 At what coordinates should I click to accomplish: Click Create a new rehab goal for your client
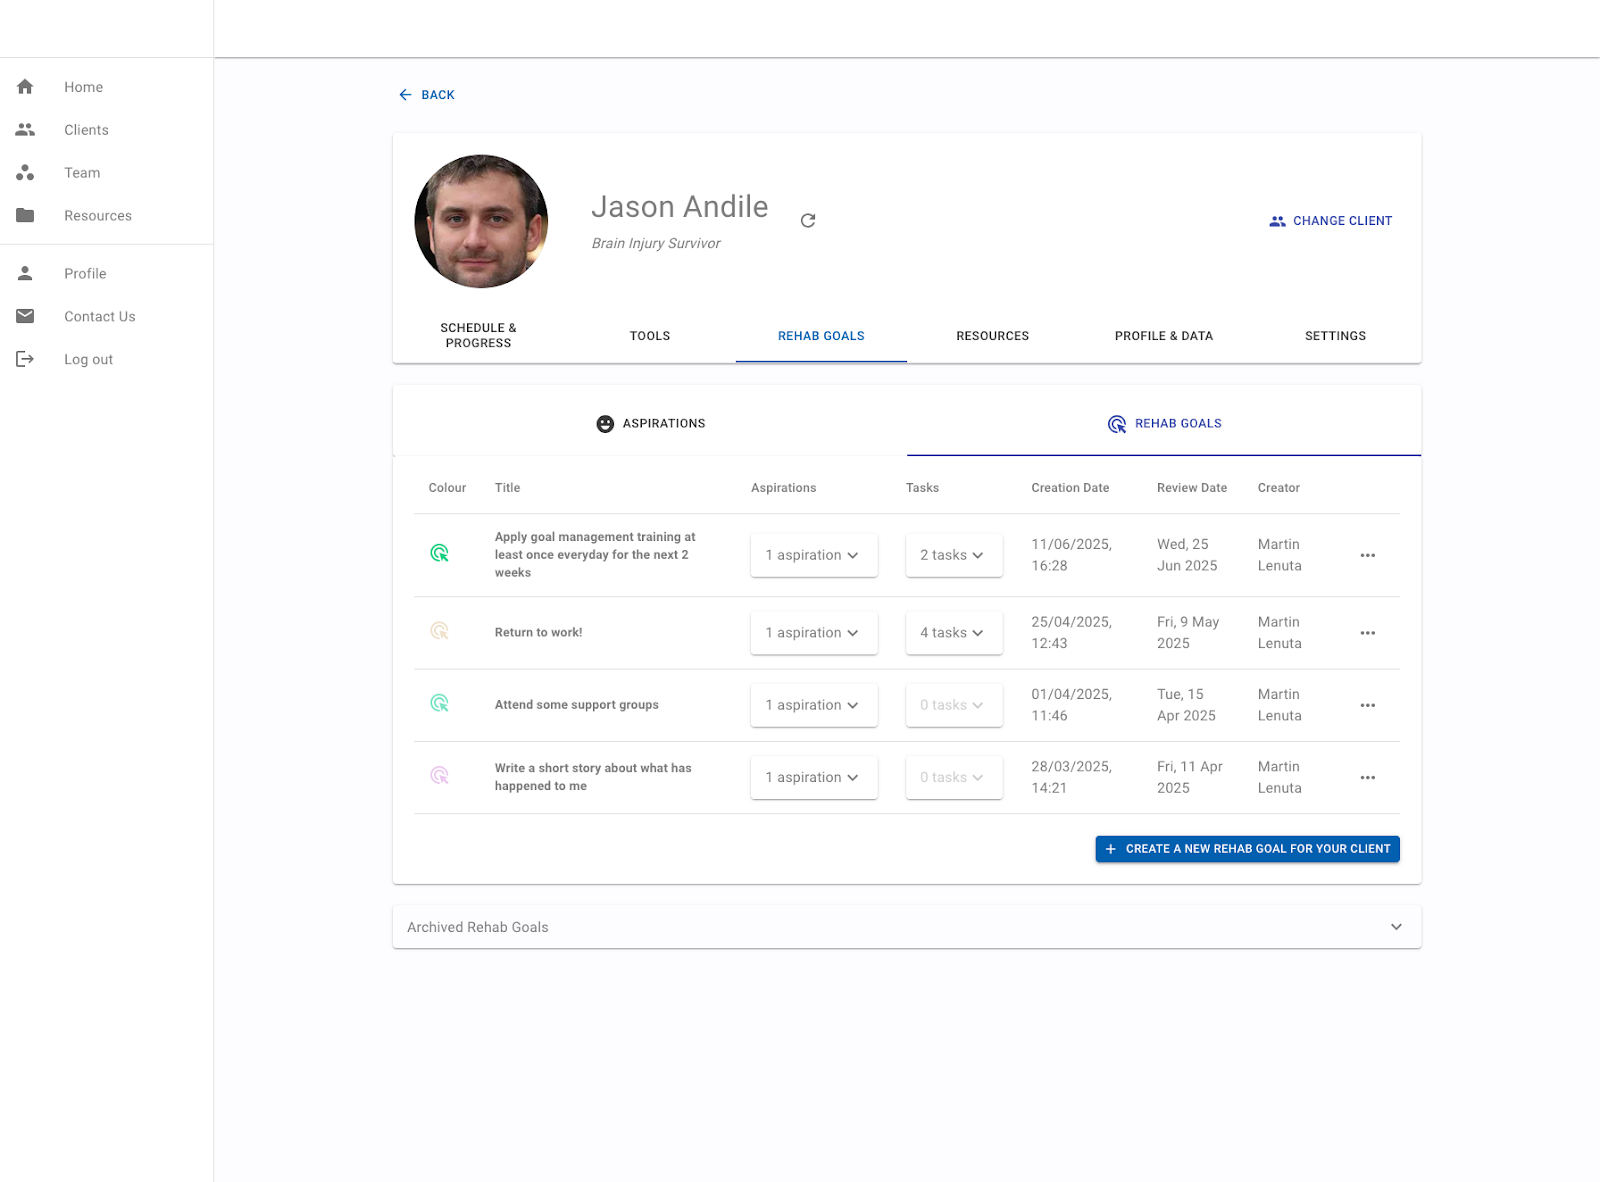(1247, 849)
